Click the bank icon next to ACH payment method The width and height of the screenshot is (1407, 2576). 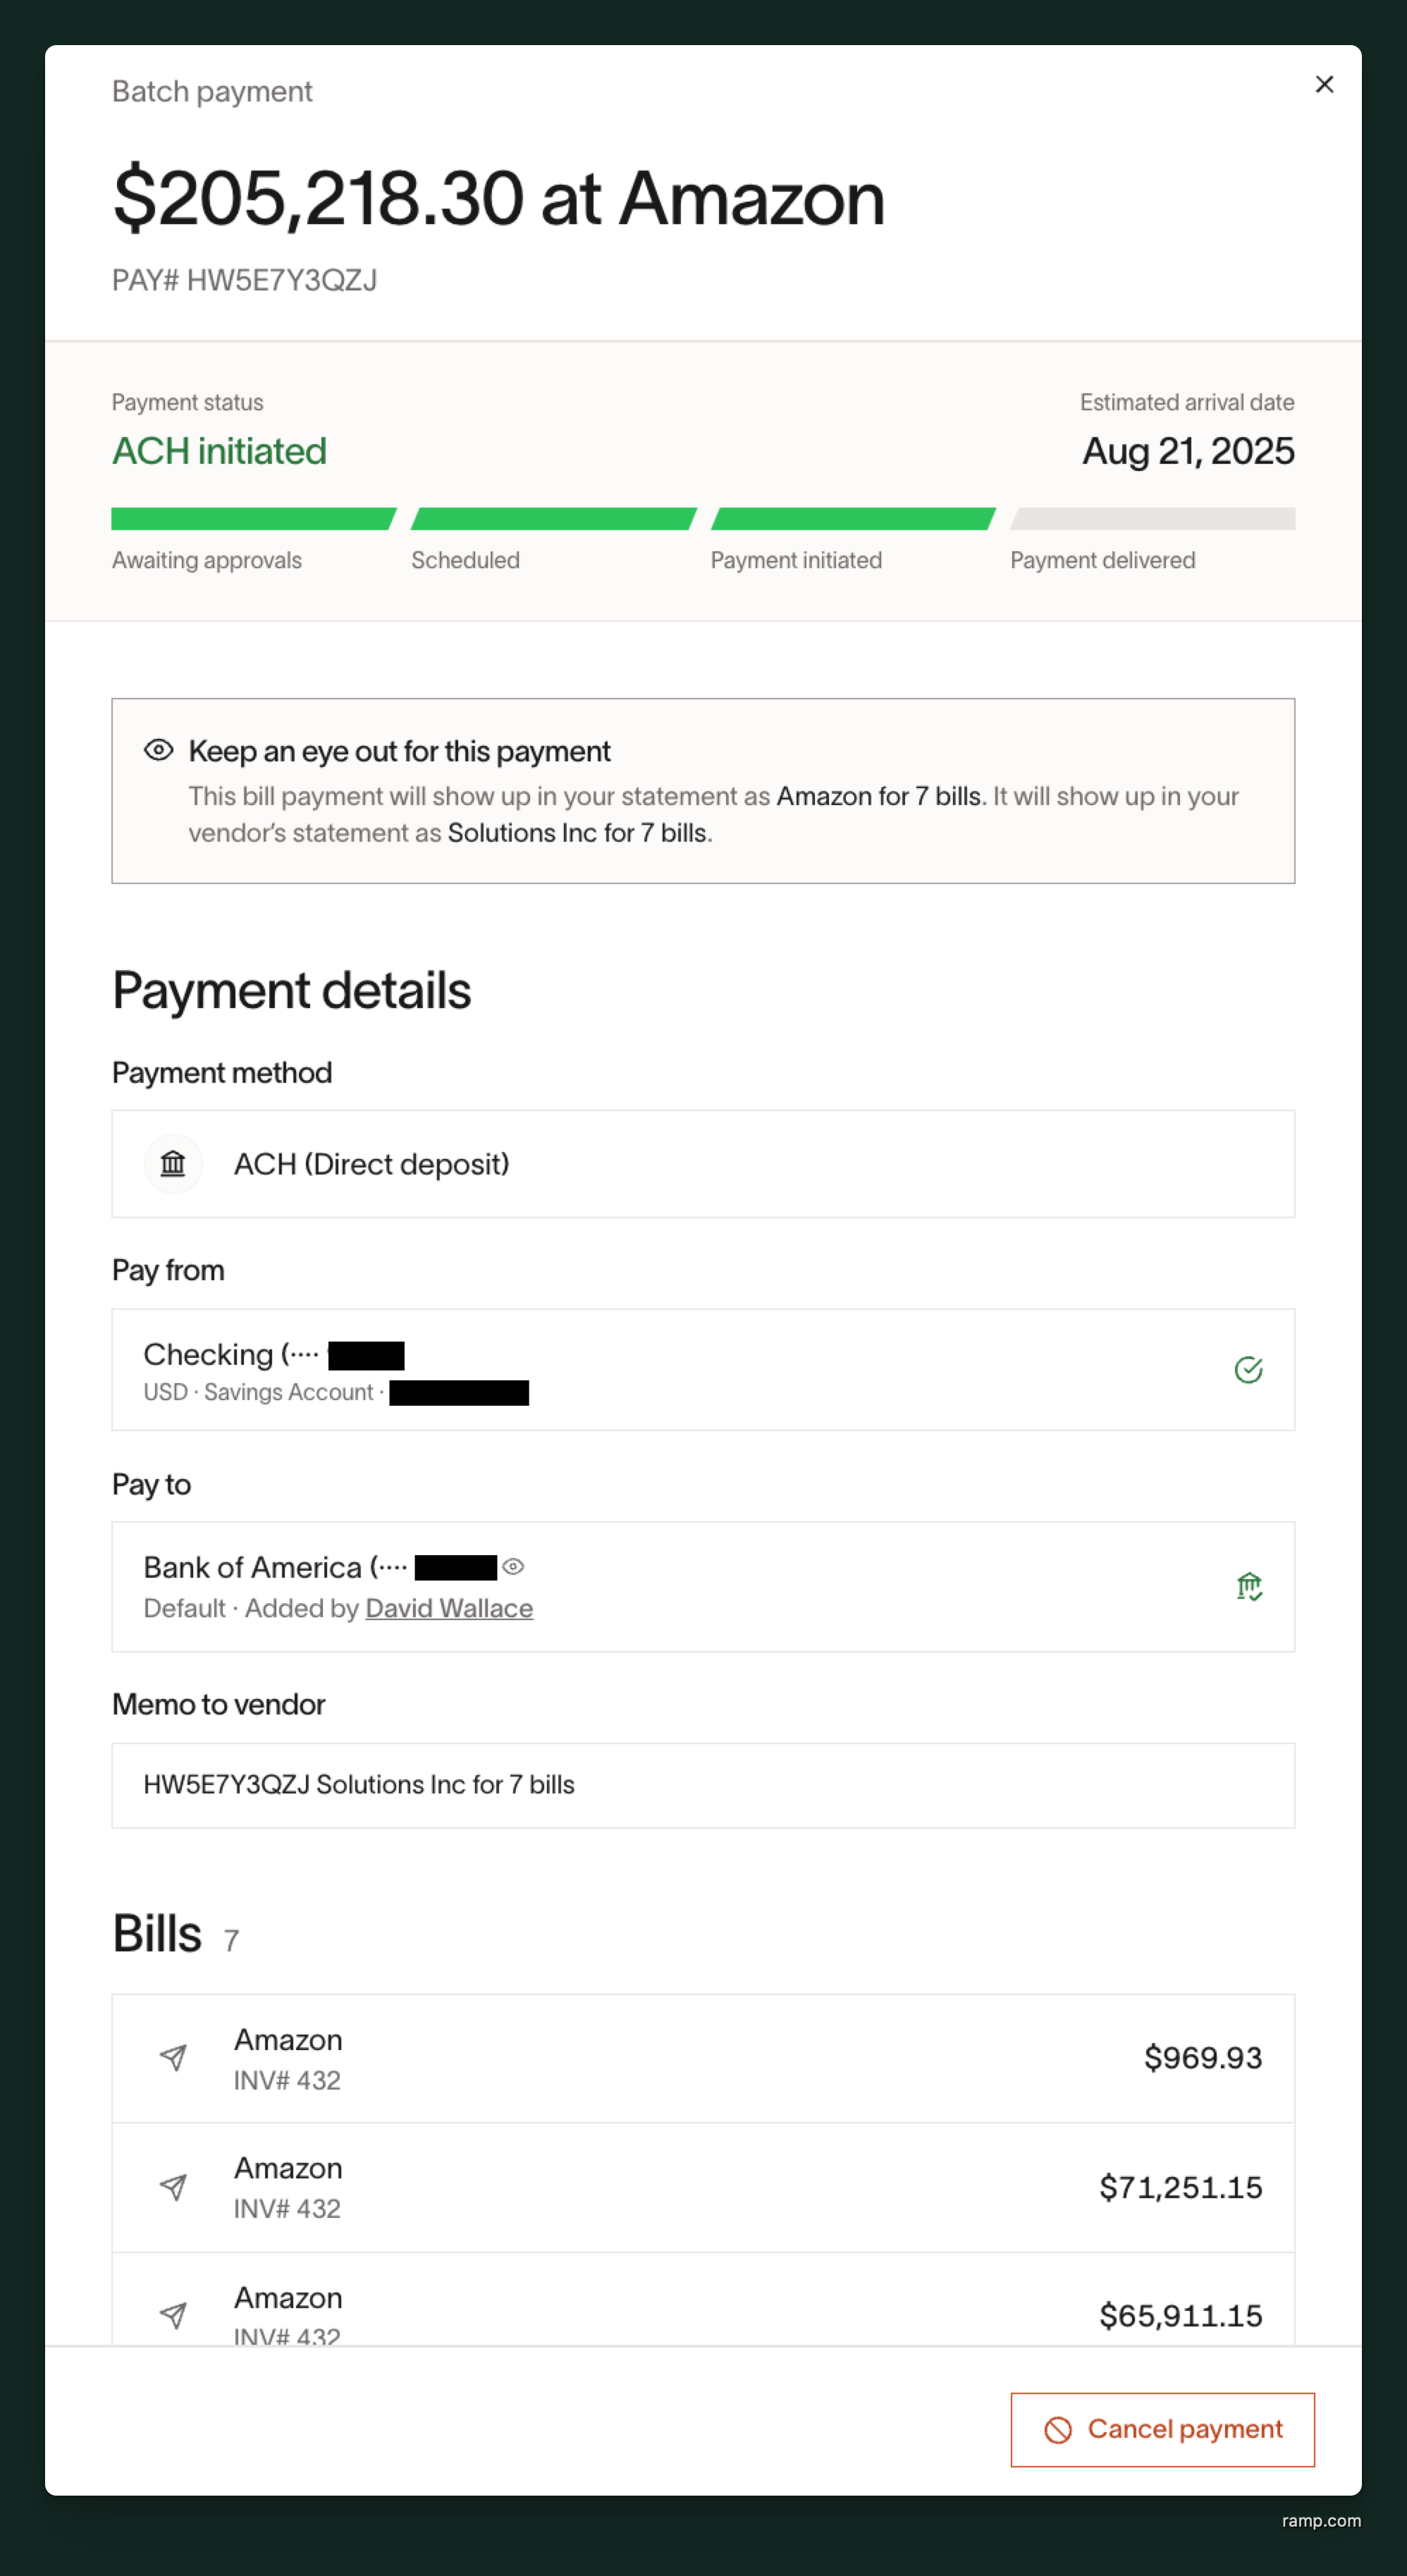172,1163
